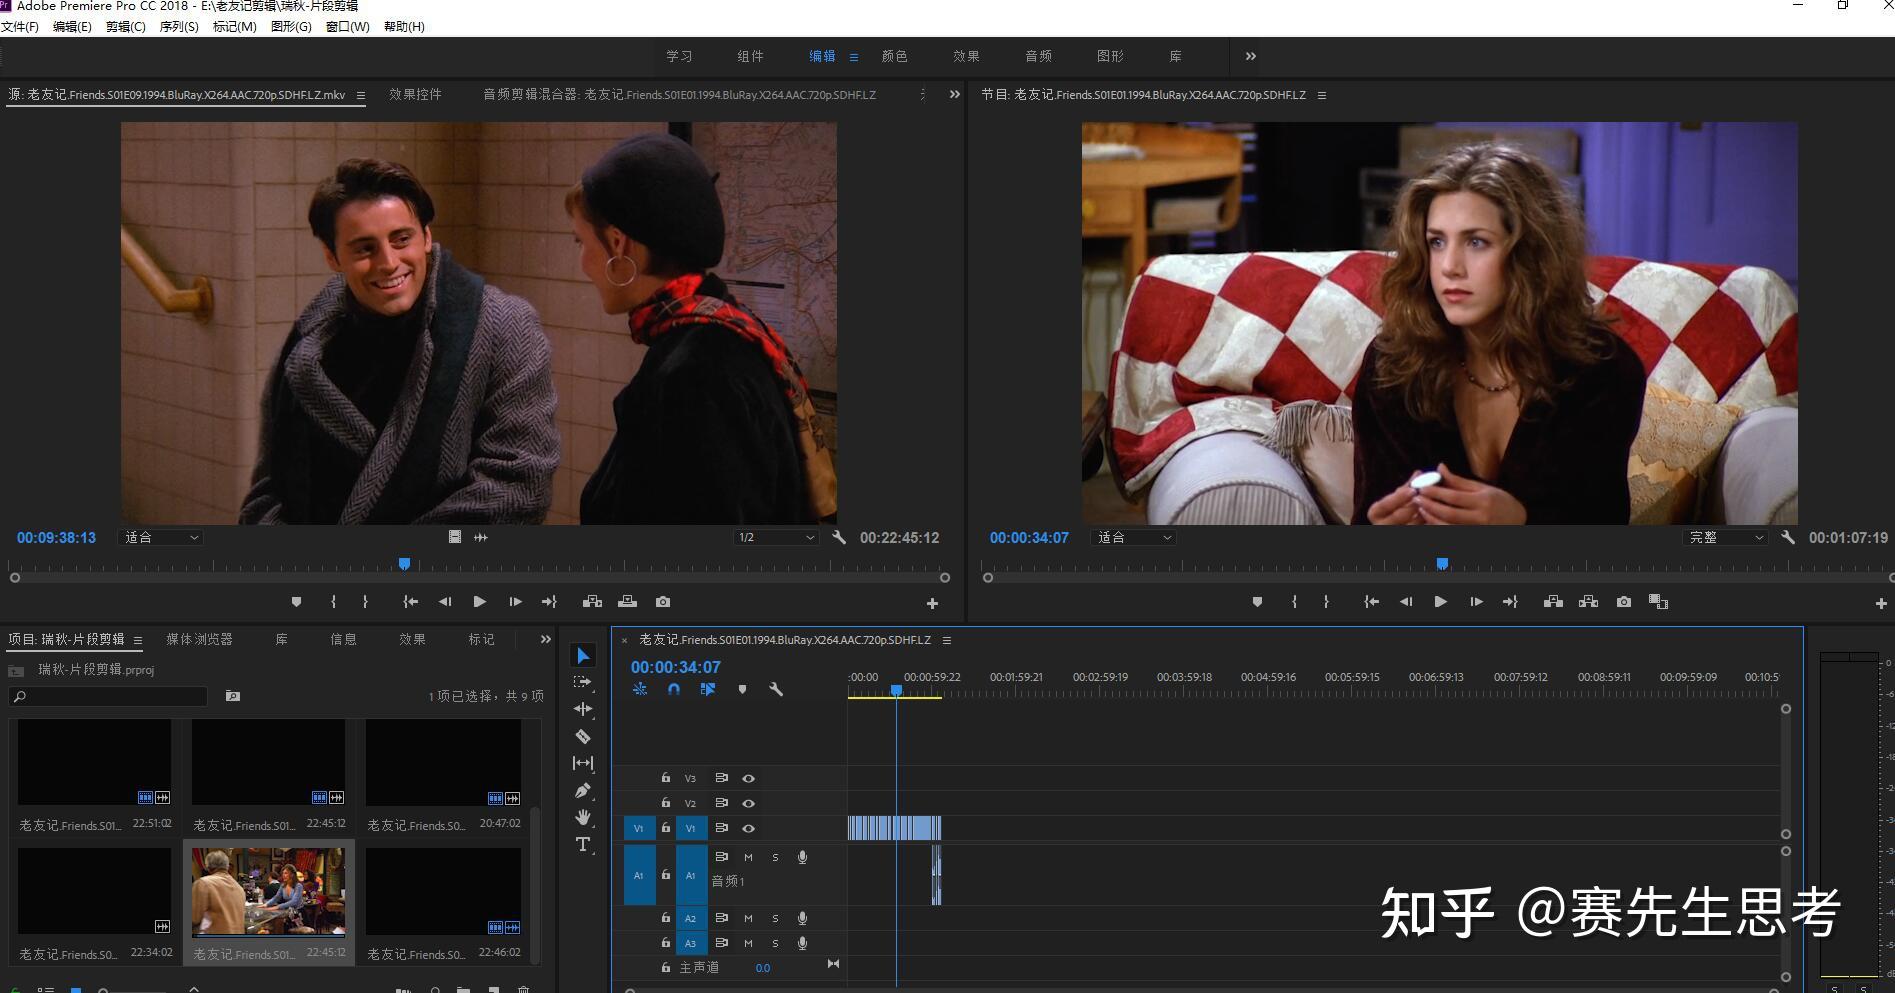1895x993 pixels.
Task: Select the Type tool
Action: coord(583,845)
